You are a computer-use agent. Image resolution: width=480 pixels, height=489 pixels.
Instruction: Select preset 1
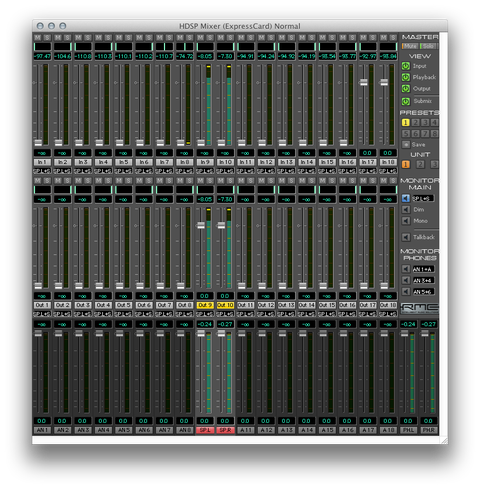point(405,123)
